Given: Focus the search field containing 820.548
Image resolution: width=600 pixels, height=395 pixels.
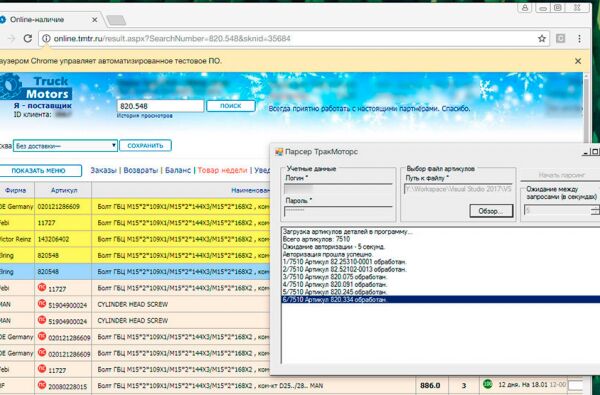Looking at the screenshot, I should (160, 106).
